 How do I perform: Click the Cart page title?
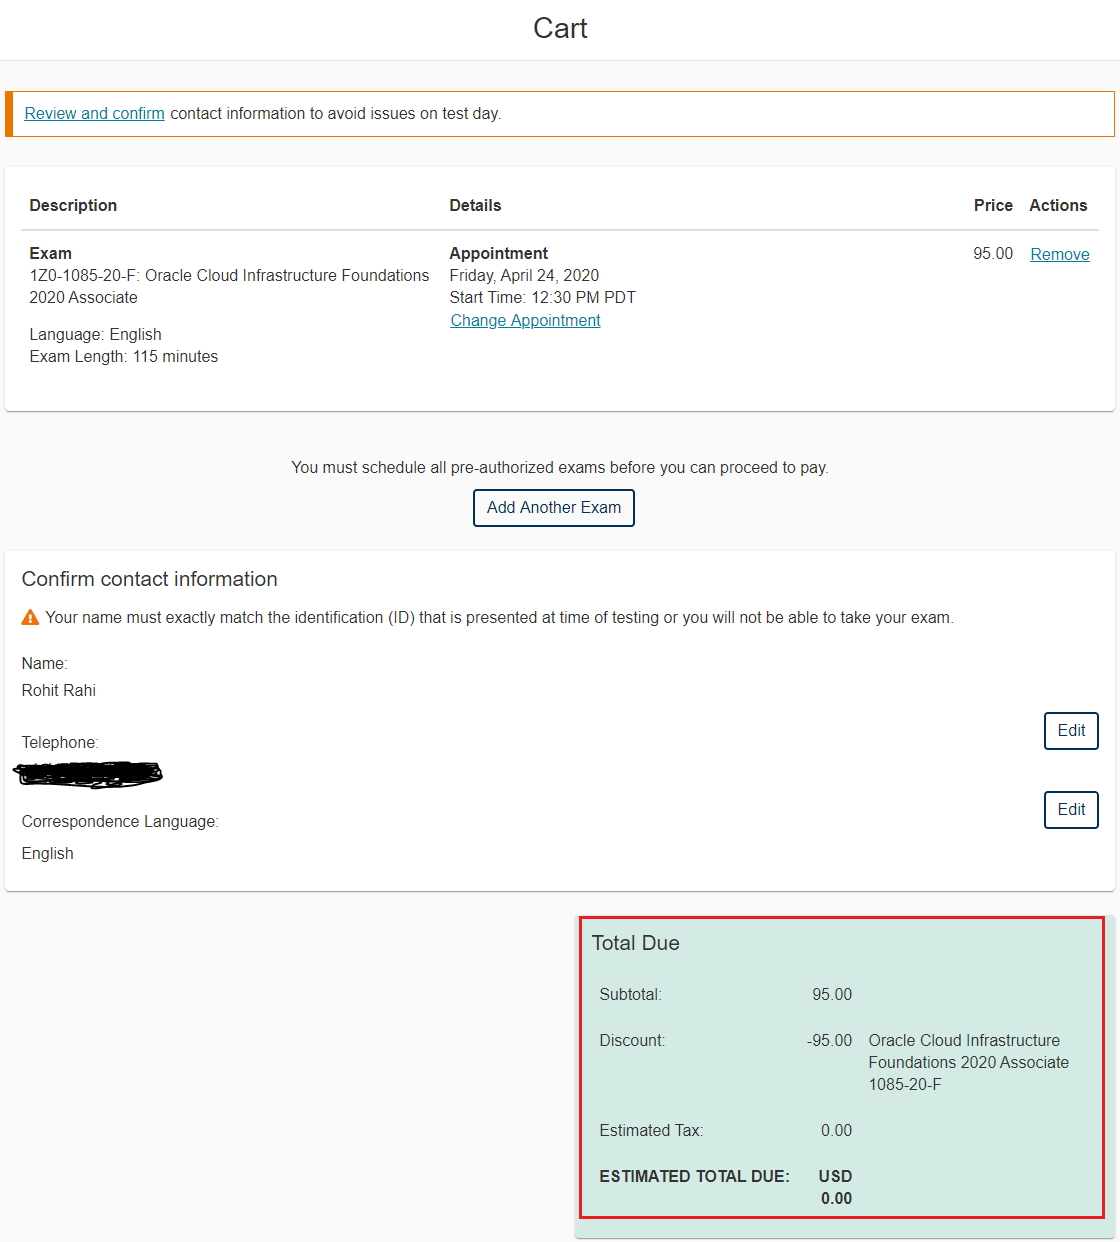tap(560, 28)
